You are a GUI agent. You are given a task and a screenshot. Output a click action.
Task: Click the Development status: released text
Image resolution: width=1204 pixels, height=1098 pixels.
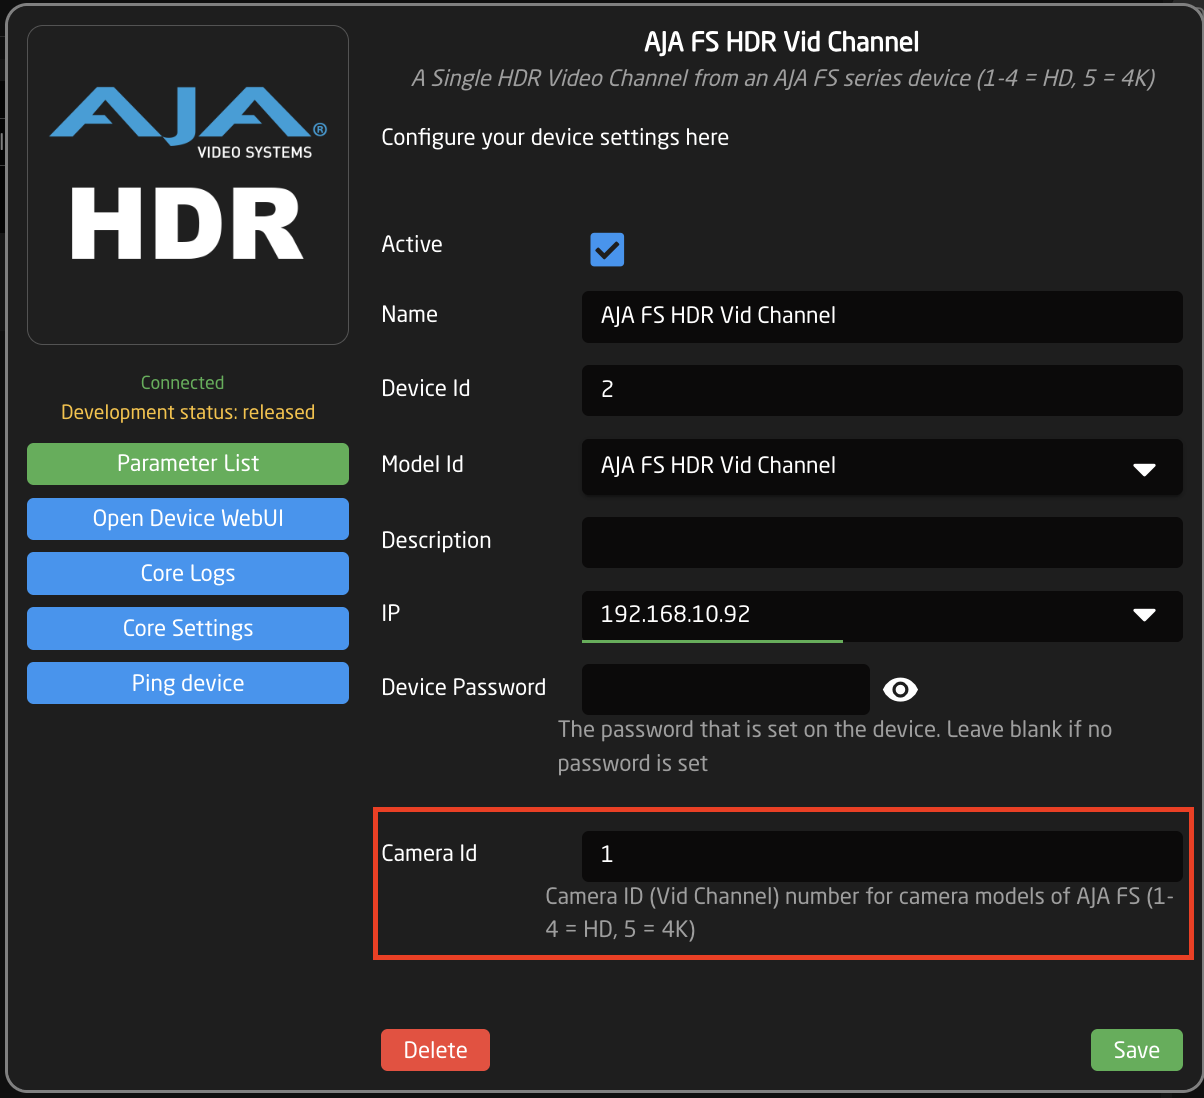tap(188, 412)
